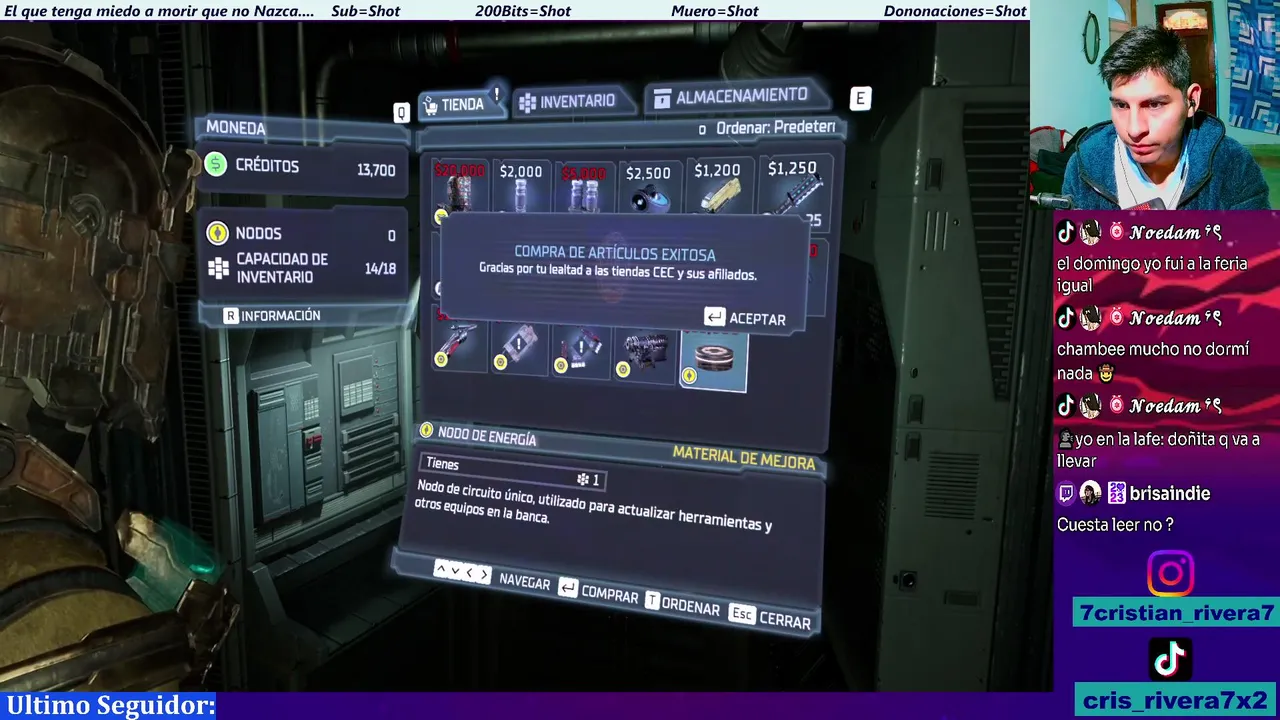Click the Ultimo Seguidor banner
The image size is (1280, 720).
[x=110, y=706]
